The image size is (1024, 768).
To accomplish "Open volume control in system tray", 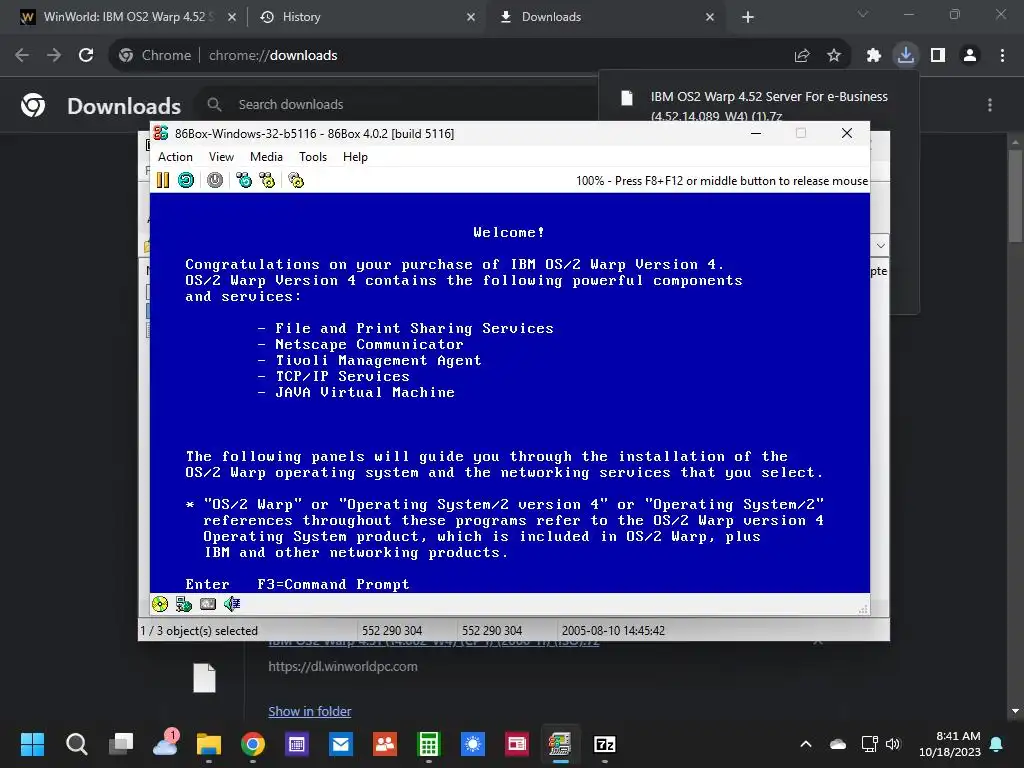I will pyautogui.click(x=893, y=744).
